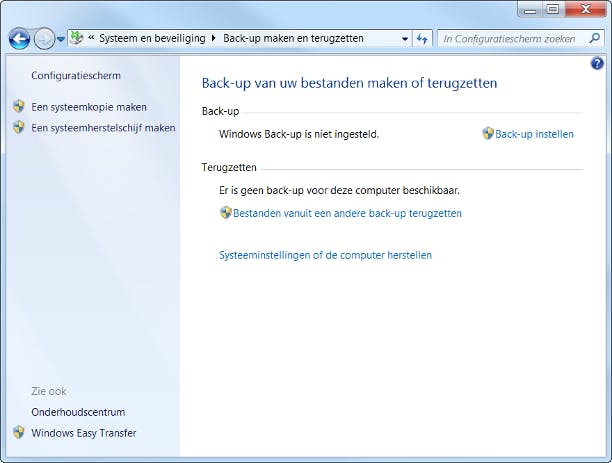This screenshot has height=463, width=612.
Task: Close the window with the red X
Action: pos(585,9)
